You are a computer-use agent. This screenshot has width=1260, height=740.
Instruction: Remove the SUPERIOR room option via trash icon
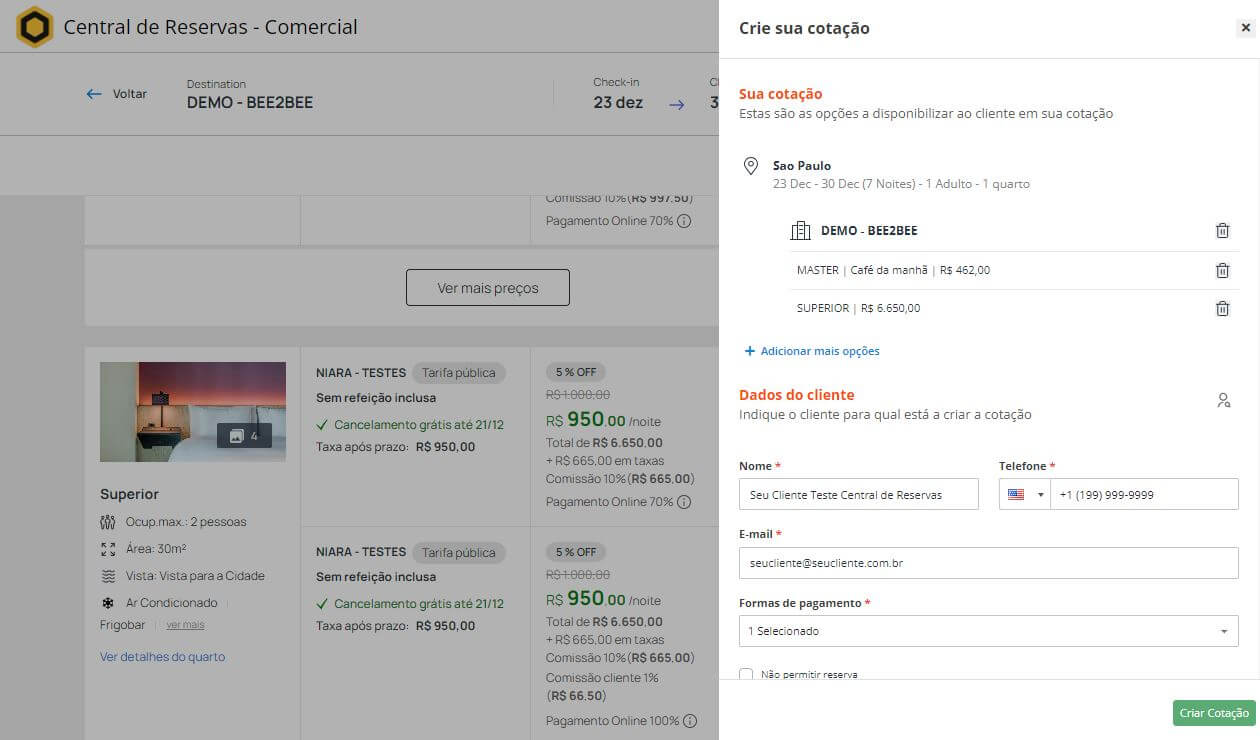pos(1222,309)
